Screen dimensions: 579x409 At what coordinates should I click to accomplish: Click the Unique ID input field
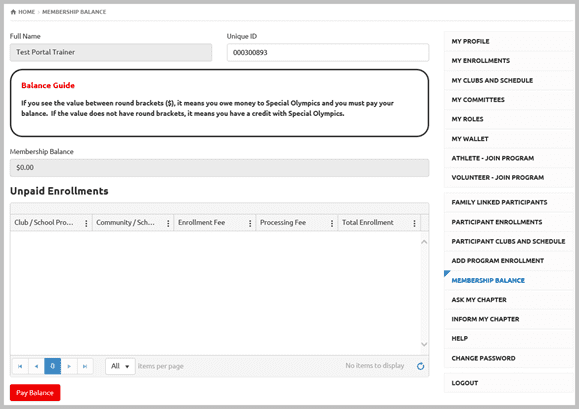(x=328, y=52)
